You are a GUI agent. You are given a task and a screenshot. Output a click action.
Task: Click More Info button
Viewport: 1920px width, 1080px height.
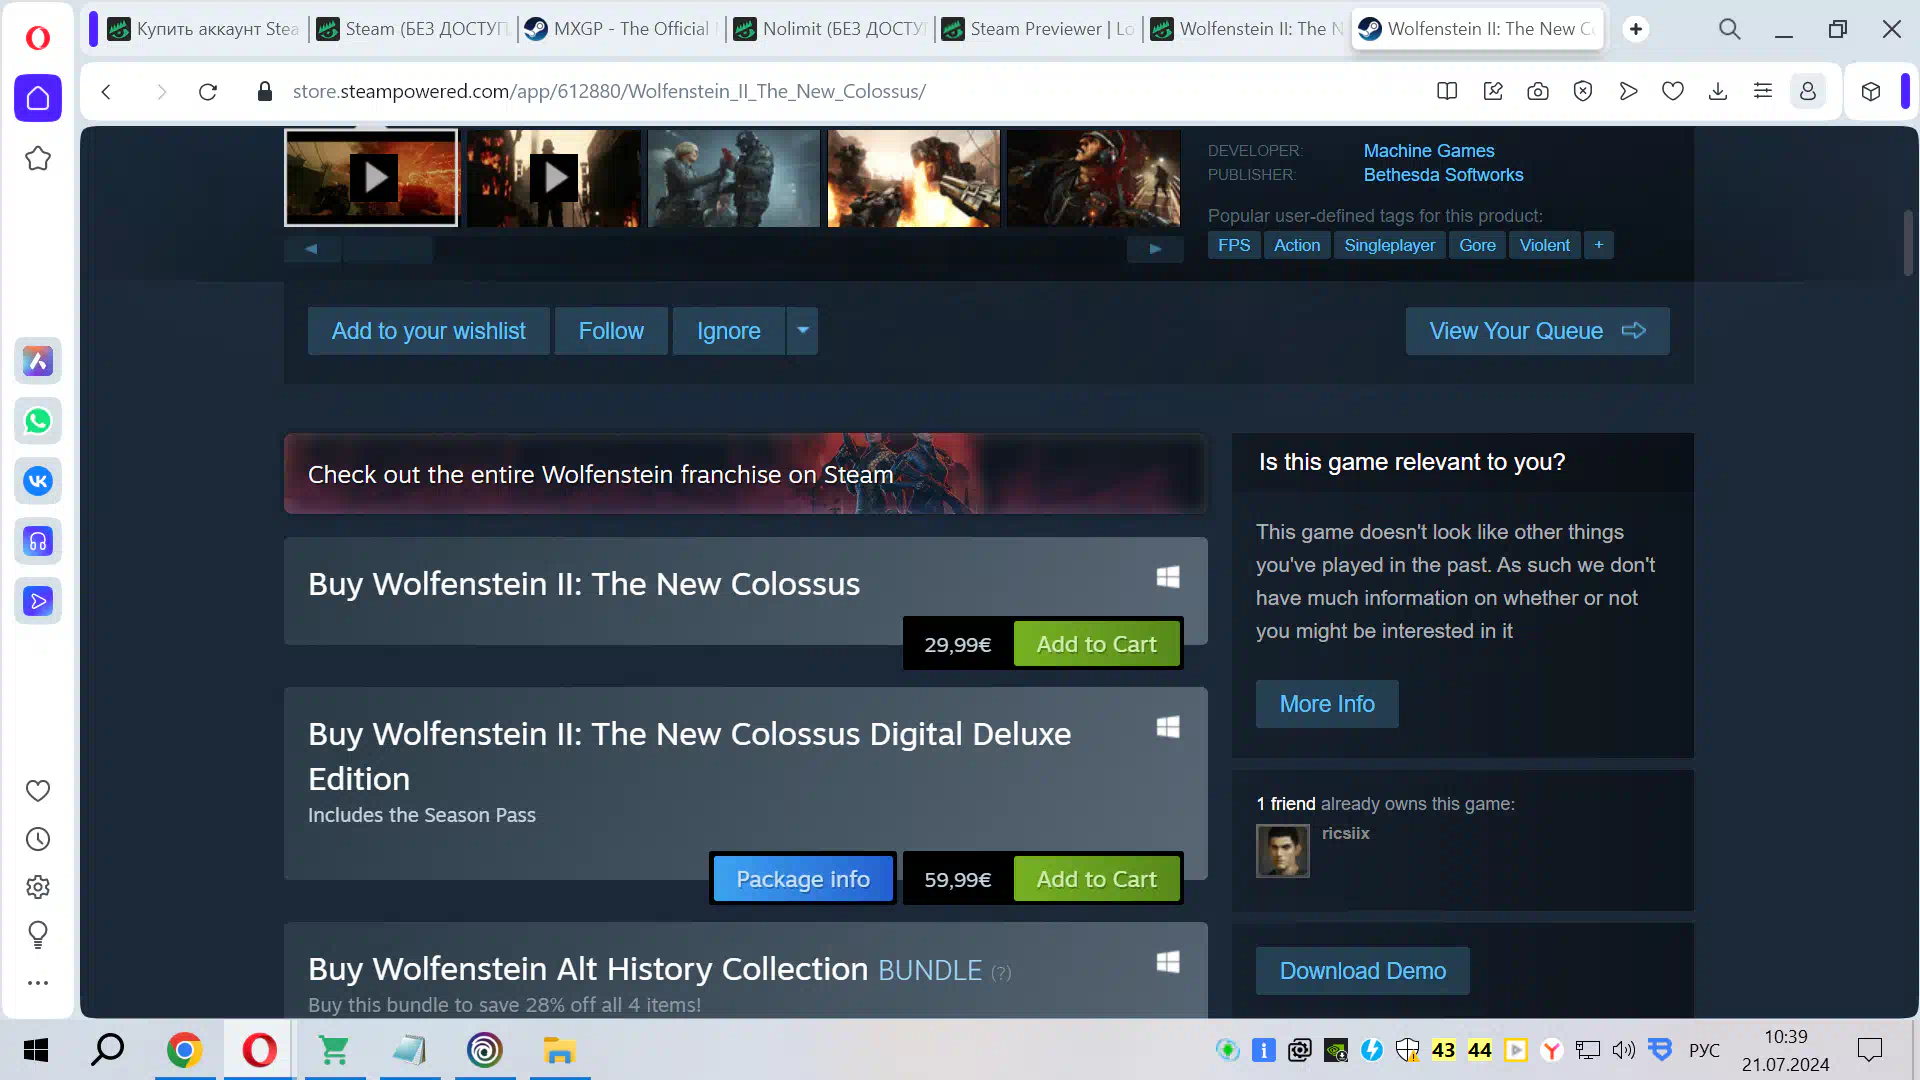pos(1327,704)
